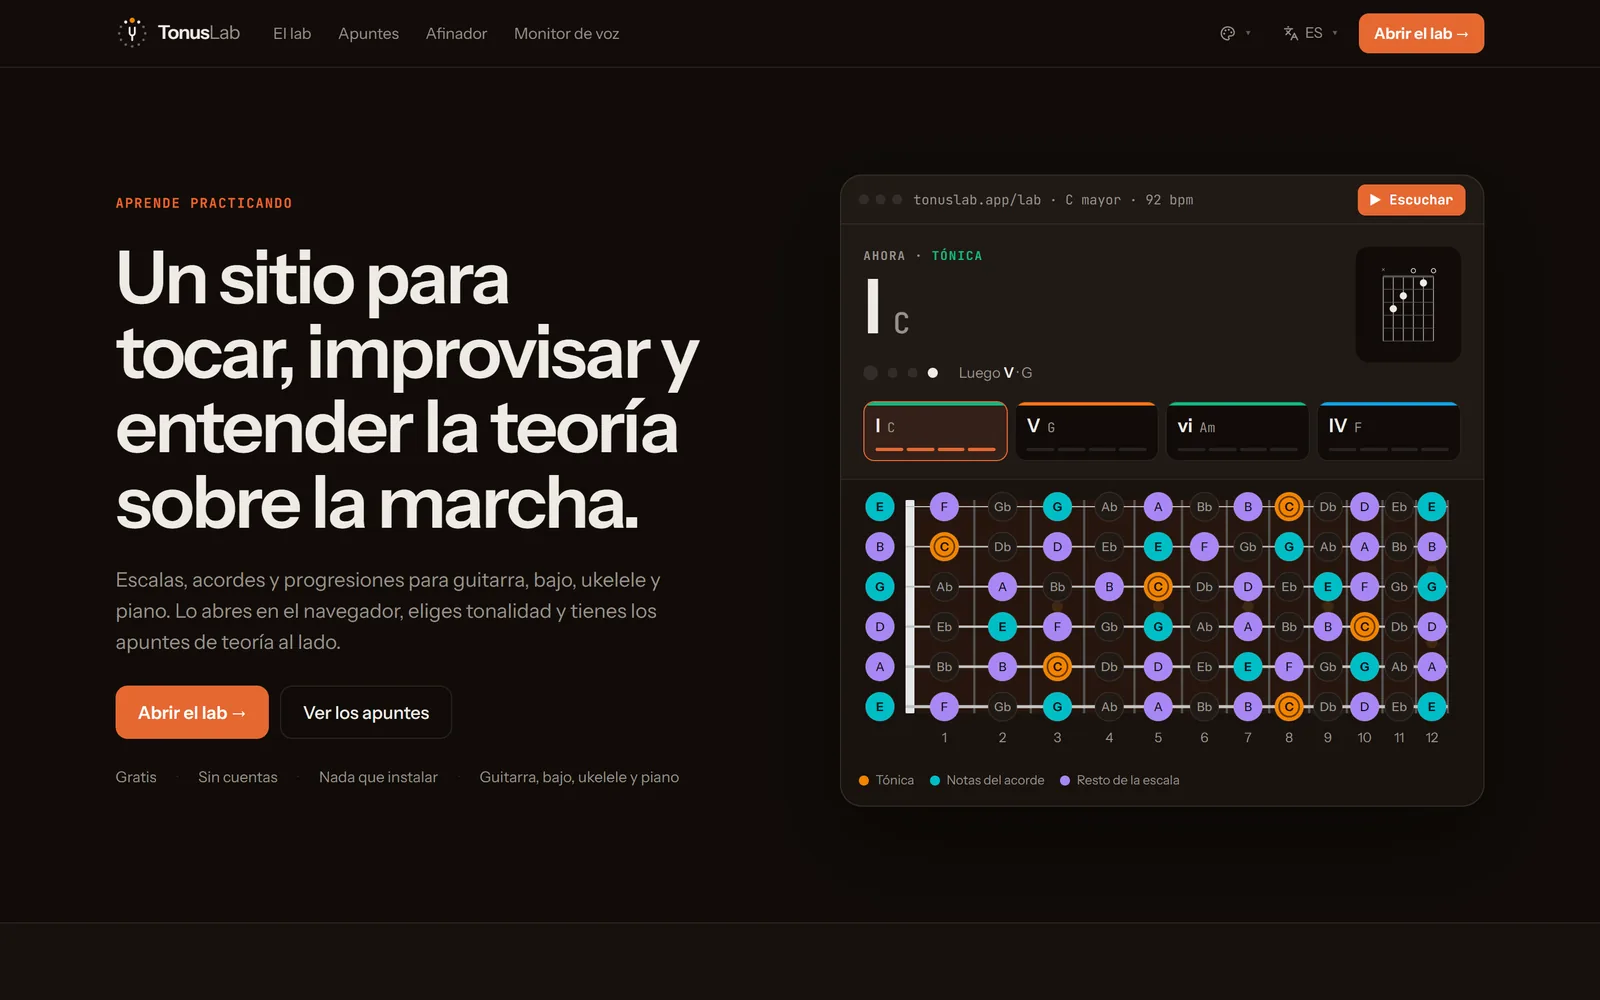Click the fret number 12 label

[x=1432, y=738]
